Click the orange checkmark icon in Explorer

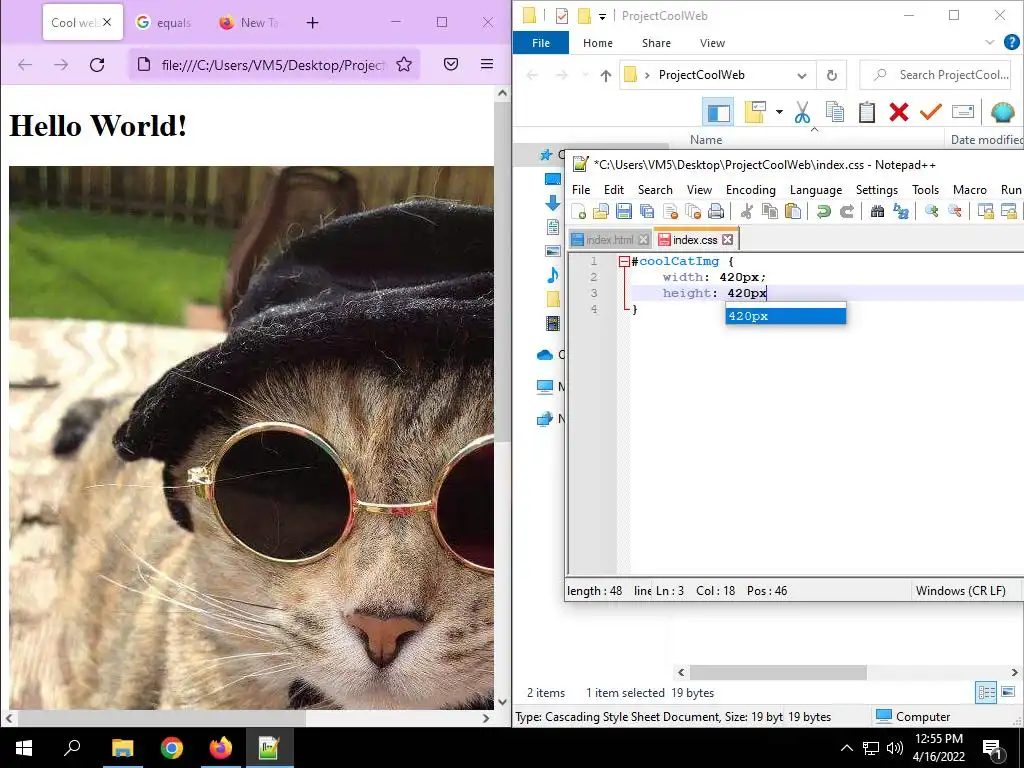931,112
